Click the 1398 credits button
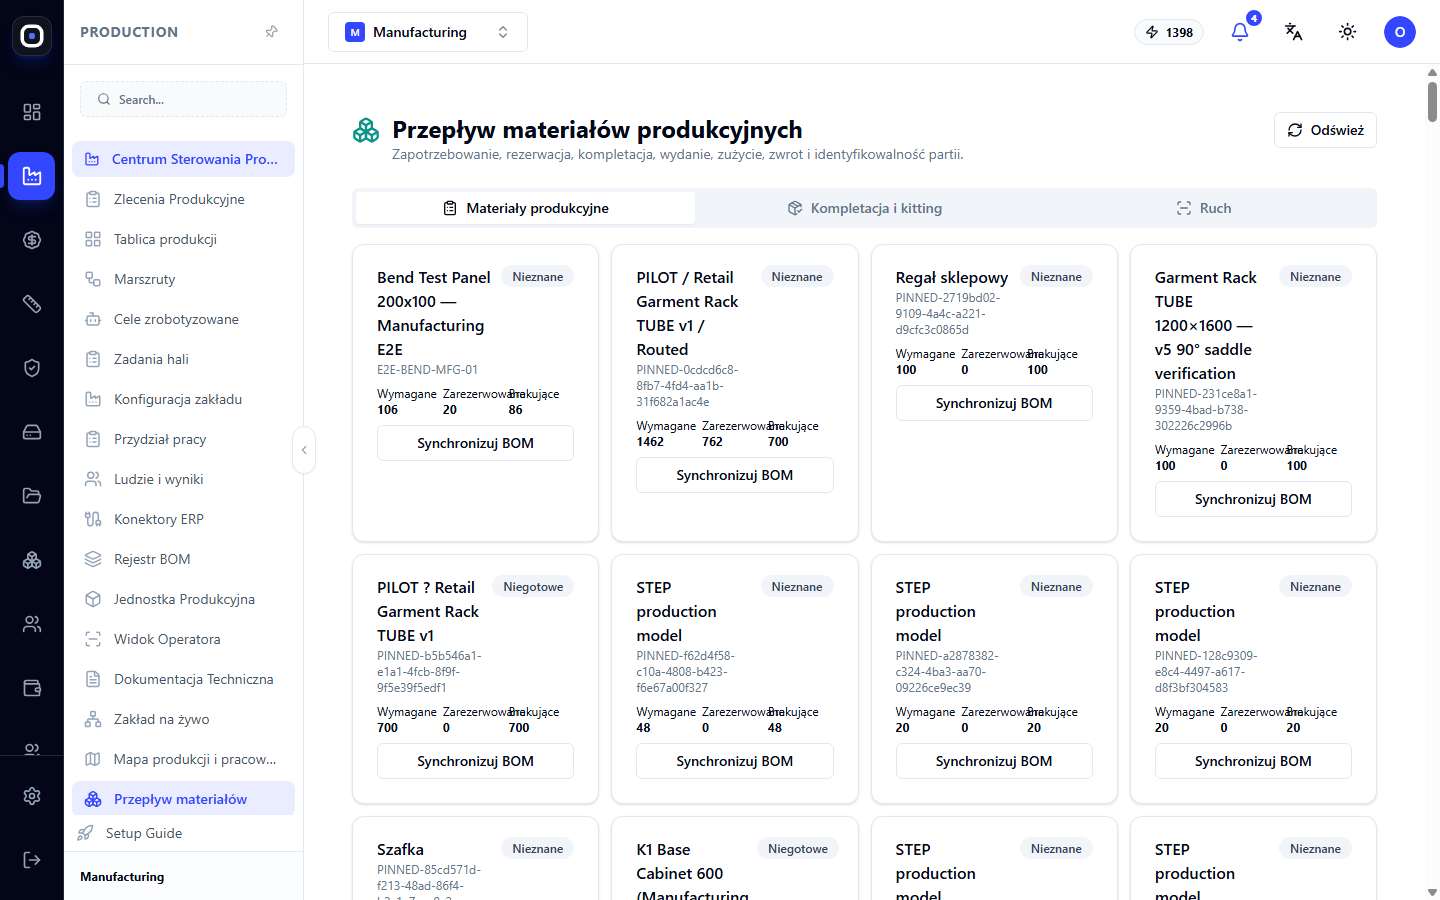The width and height of the screenshot is (1440, 900). (x=1169, y=32)
